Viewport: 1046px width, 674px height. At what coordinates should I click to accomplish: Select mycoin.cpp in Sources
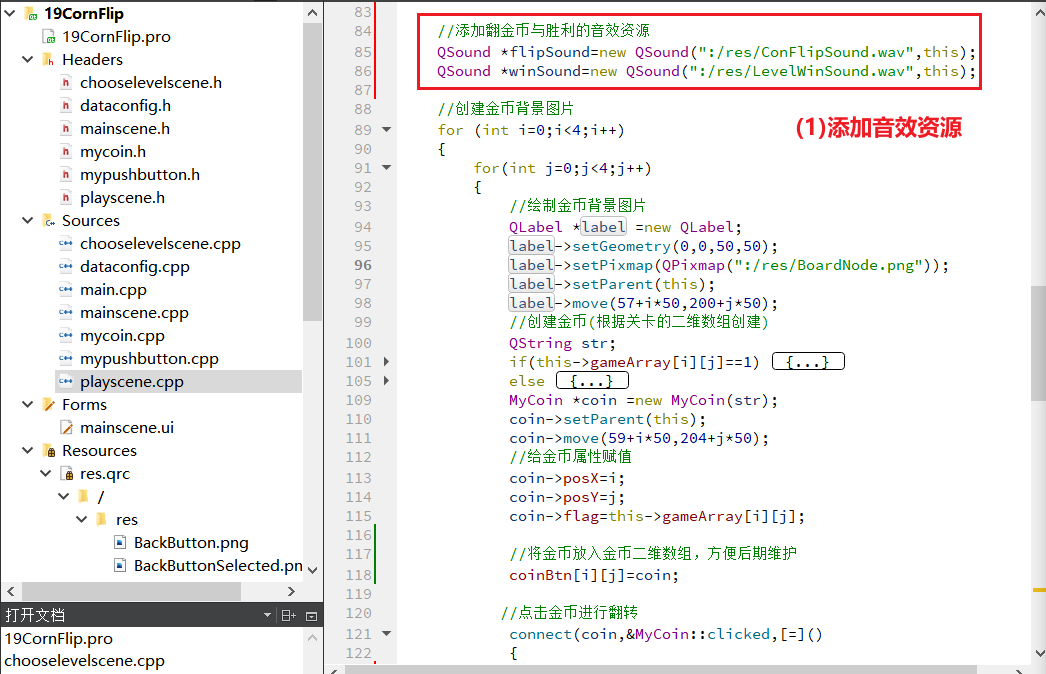(x=122, y=336)
